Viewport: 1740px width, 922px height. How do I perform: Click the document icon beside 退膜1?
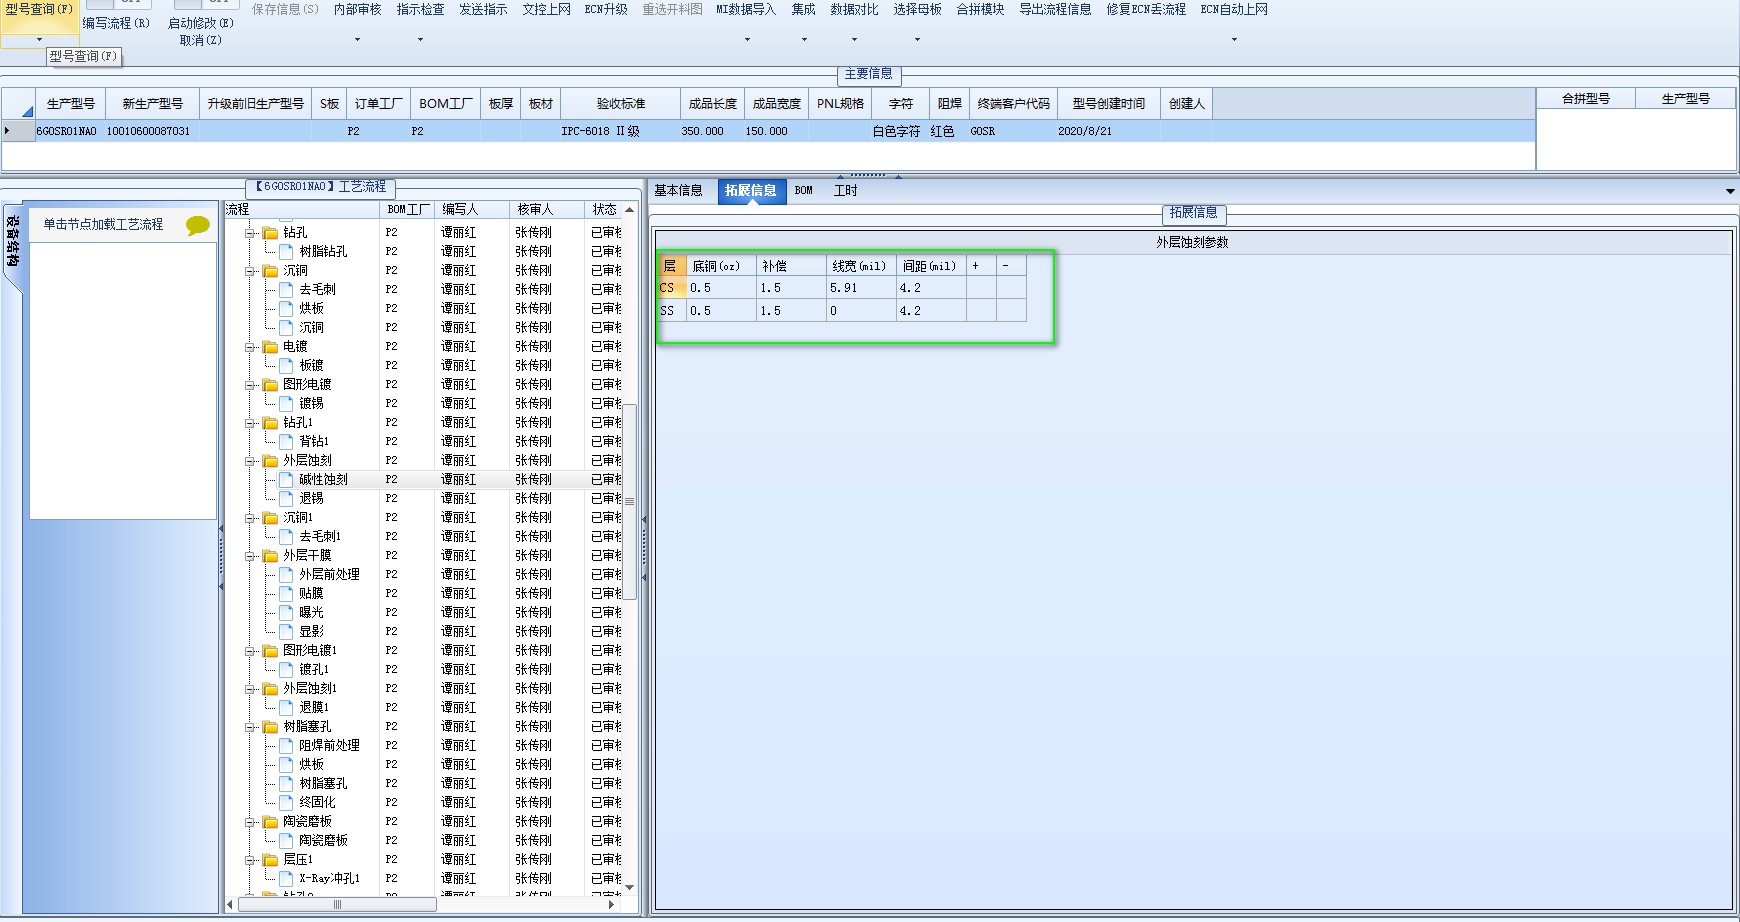point(286,708)
